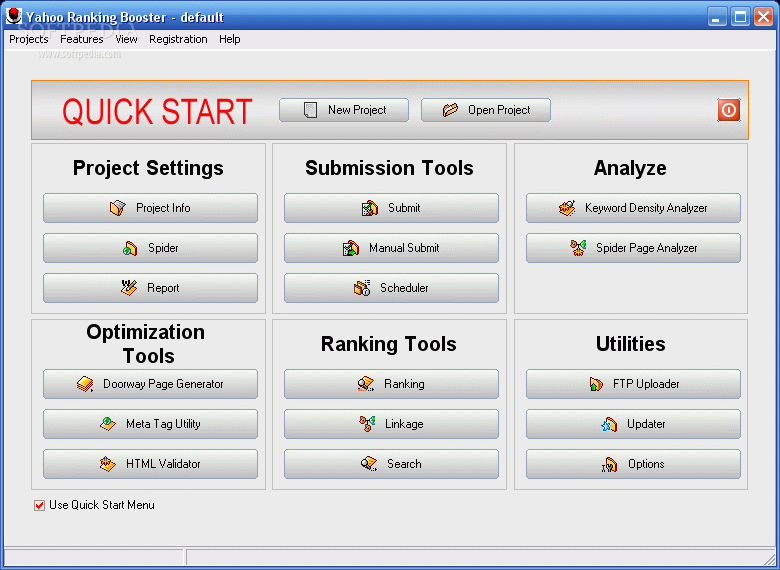Click the Keyword Density Analyzer icon
This screenshot has width=780, height=570.
click(567, 208)
